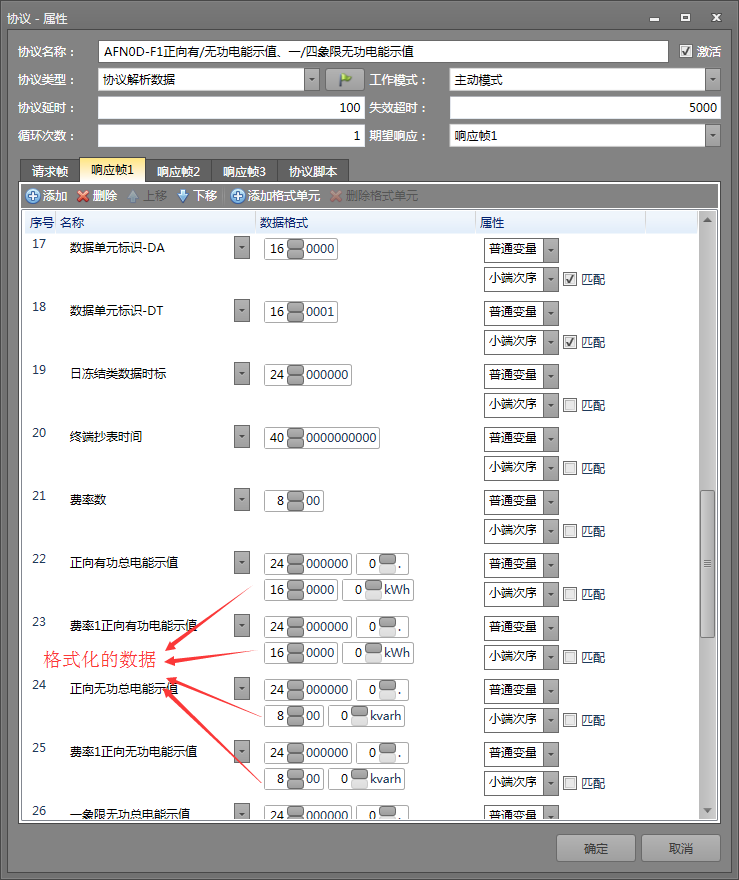Click 序号 column header
The image size is (739, 880).
tap(42, 223)
